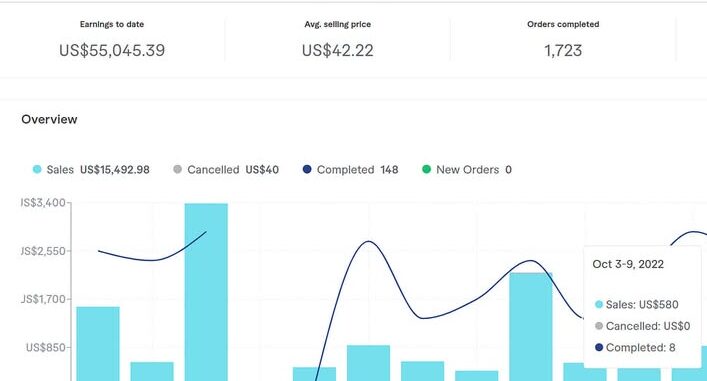The image size is (707, 381).
Task: Click the Sales total US$15,492.98
Action: (x=115, y=170)
